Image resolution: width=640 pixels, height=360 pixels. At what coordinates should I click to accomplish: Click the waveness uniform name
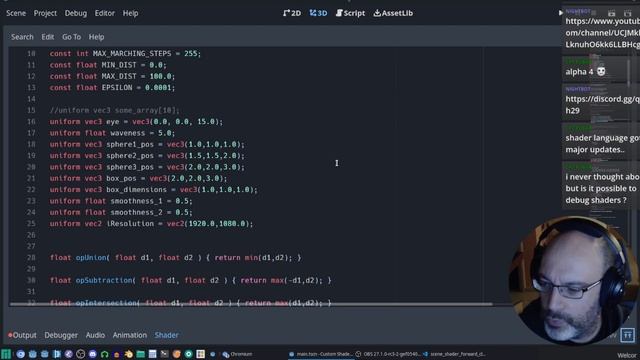(128, 133)
